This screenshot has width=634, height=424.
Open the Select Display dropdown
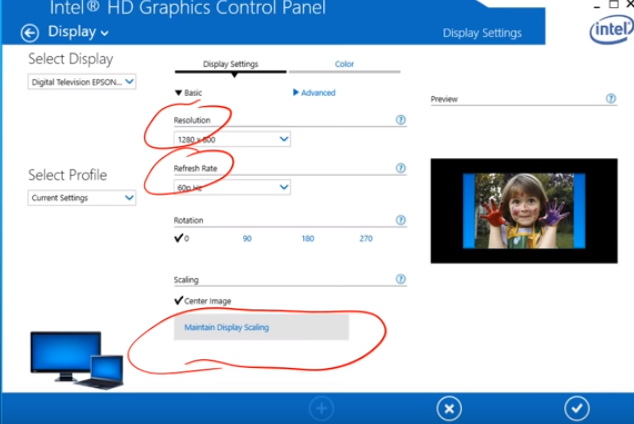pyautogui.click(x=82, y=82)
